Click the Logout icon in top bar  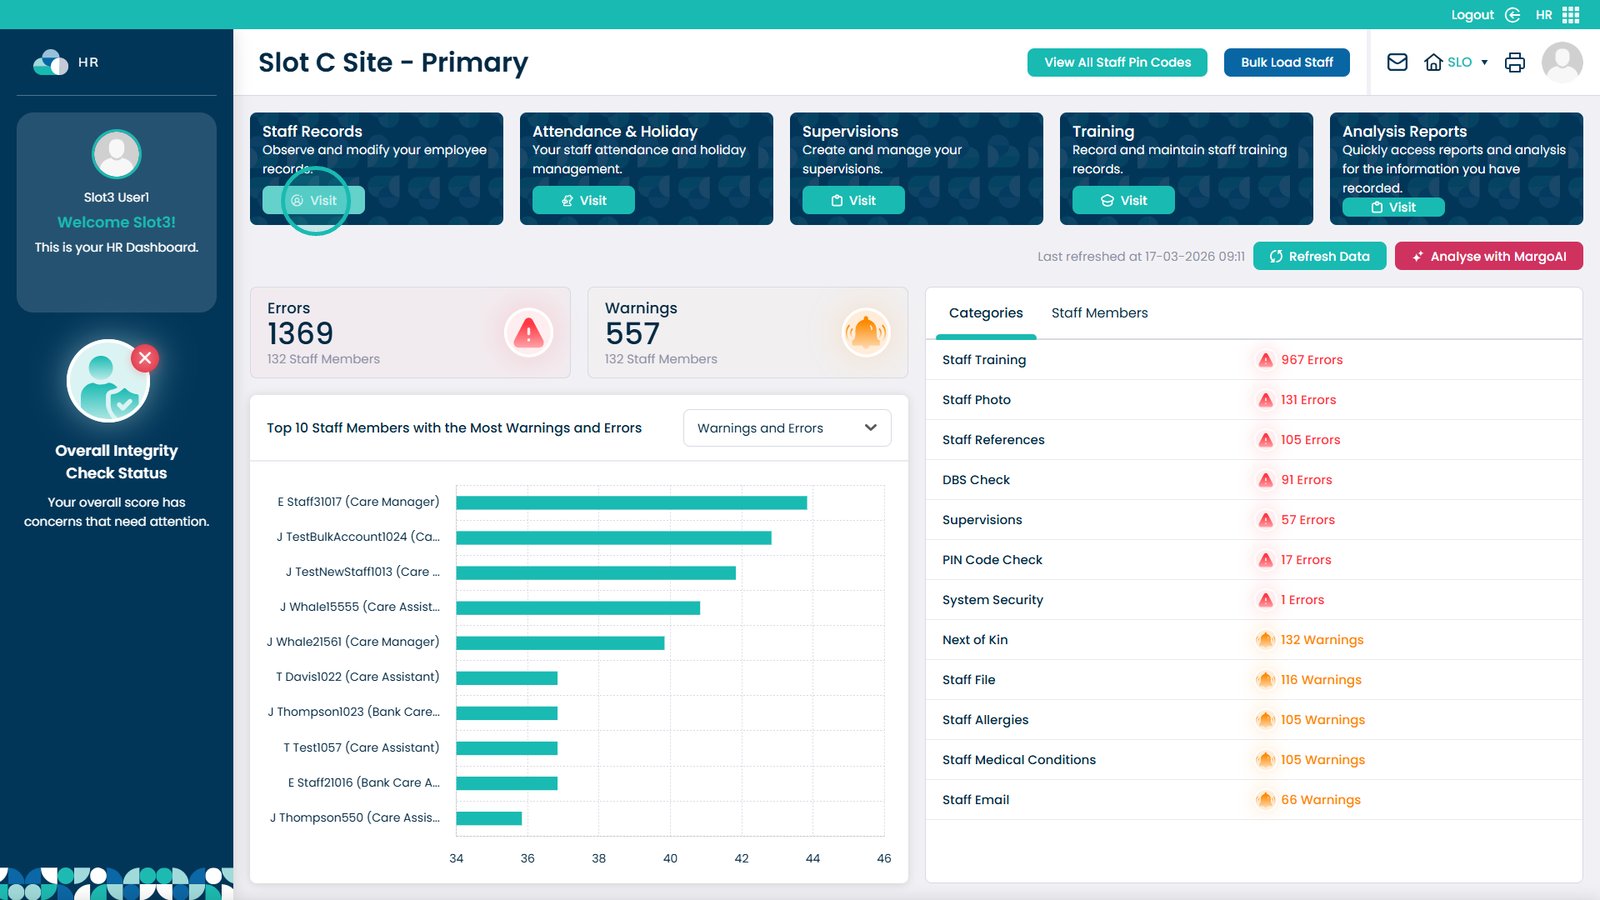[1512, 15]
